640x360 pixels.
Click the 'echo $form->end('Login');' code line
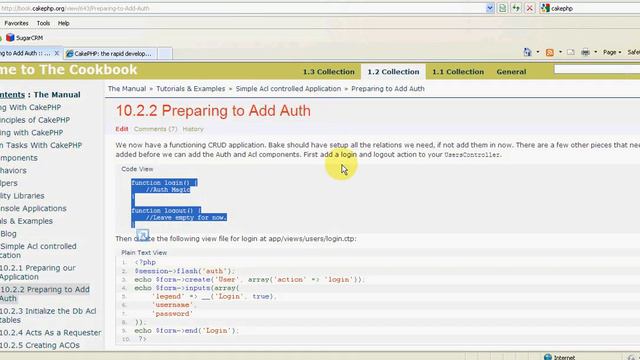click(x=187, y=331)
